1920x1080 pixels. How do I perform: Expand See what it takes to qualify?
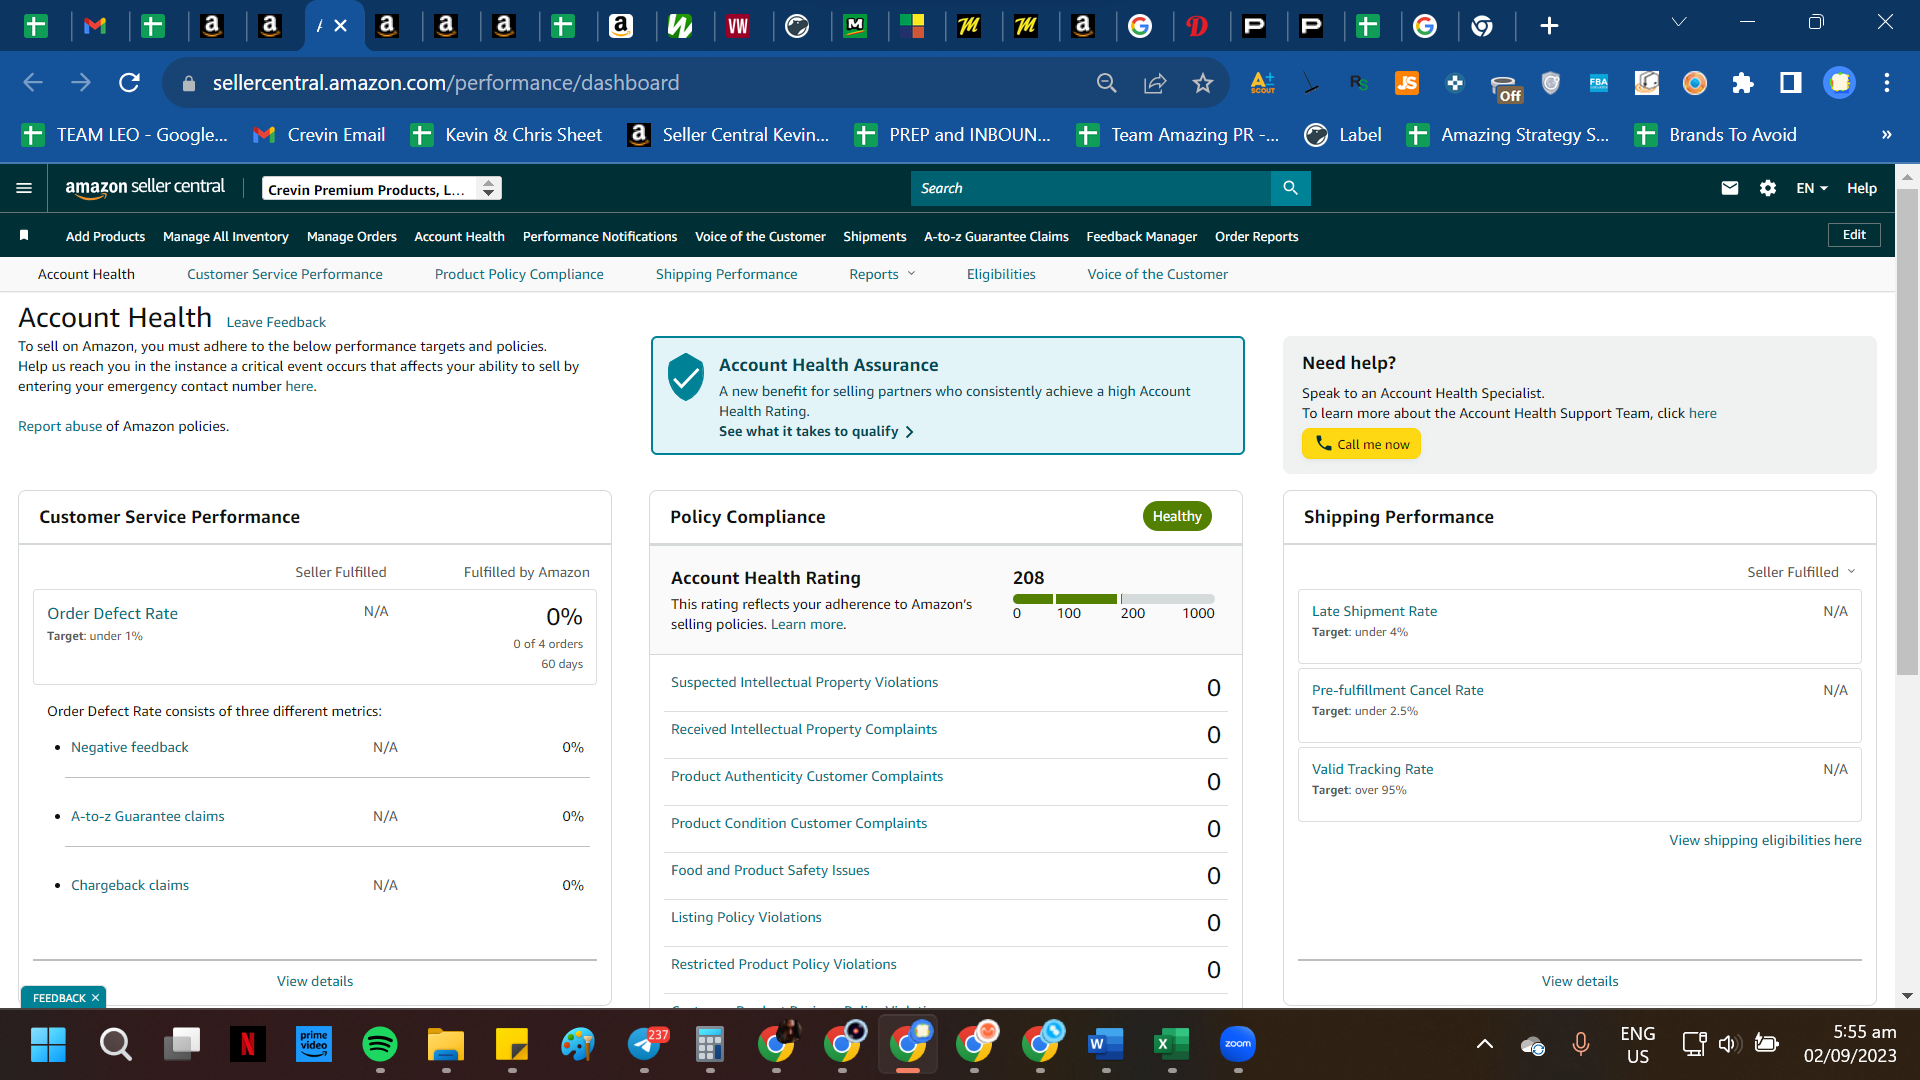pos(816,431)
